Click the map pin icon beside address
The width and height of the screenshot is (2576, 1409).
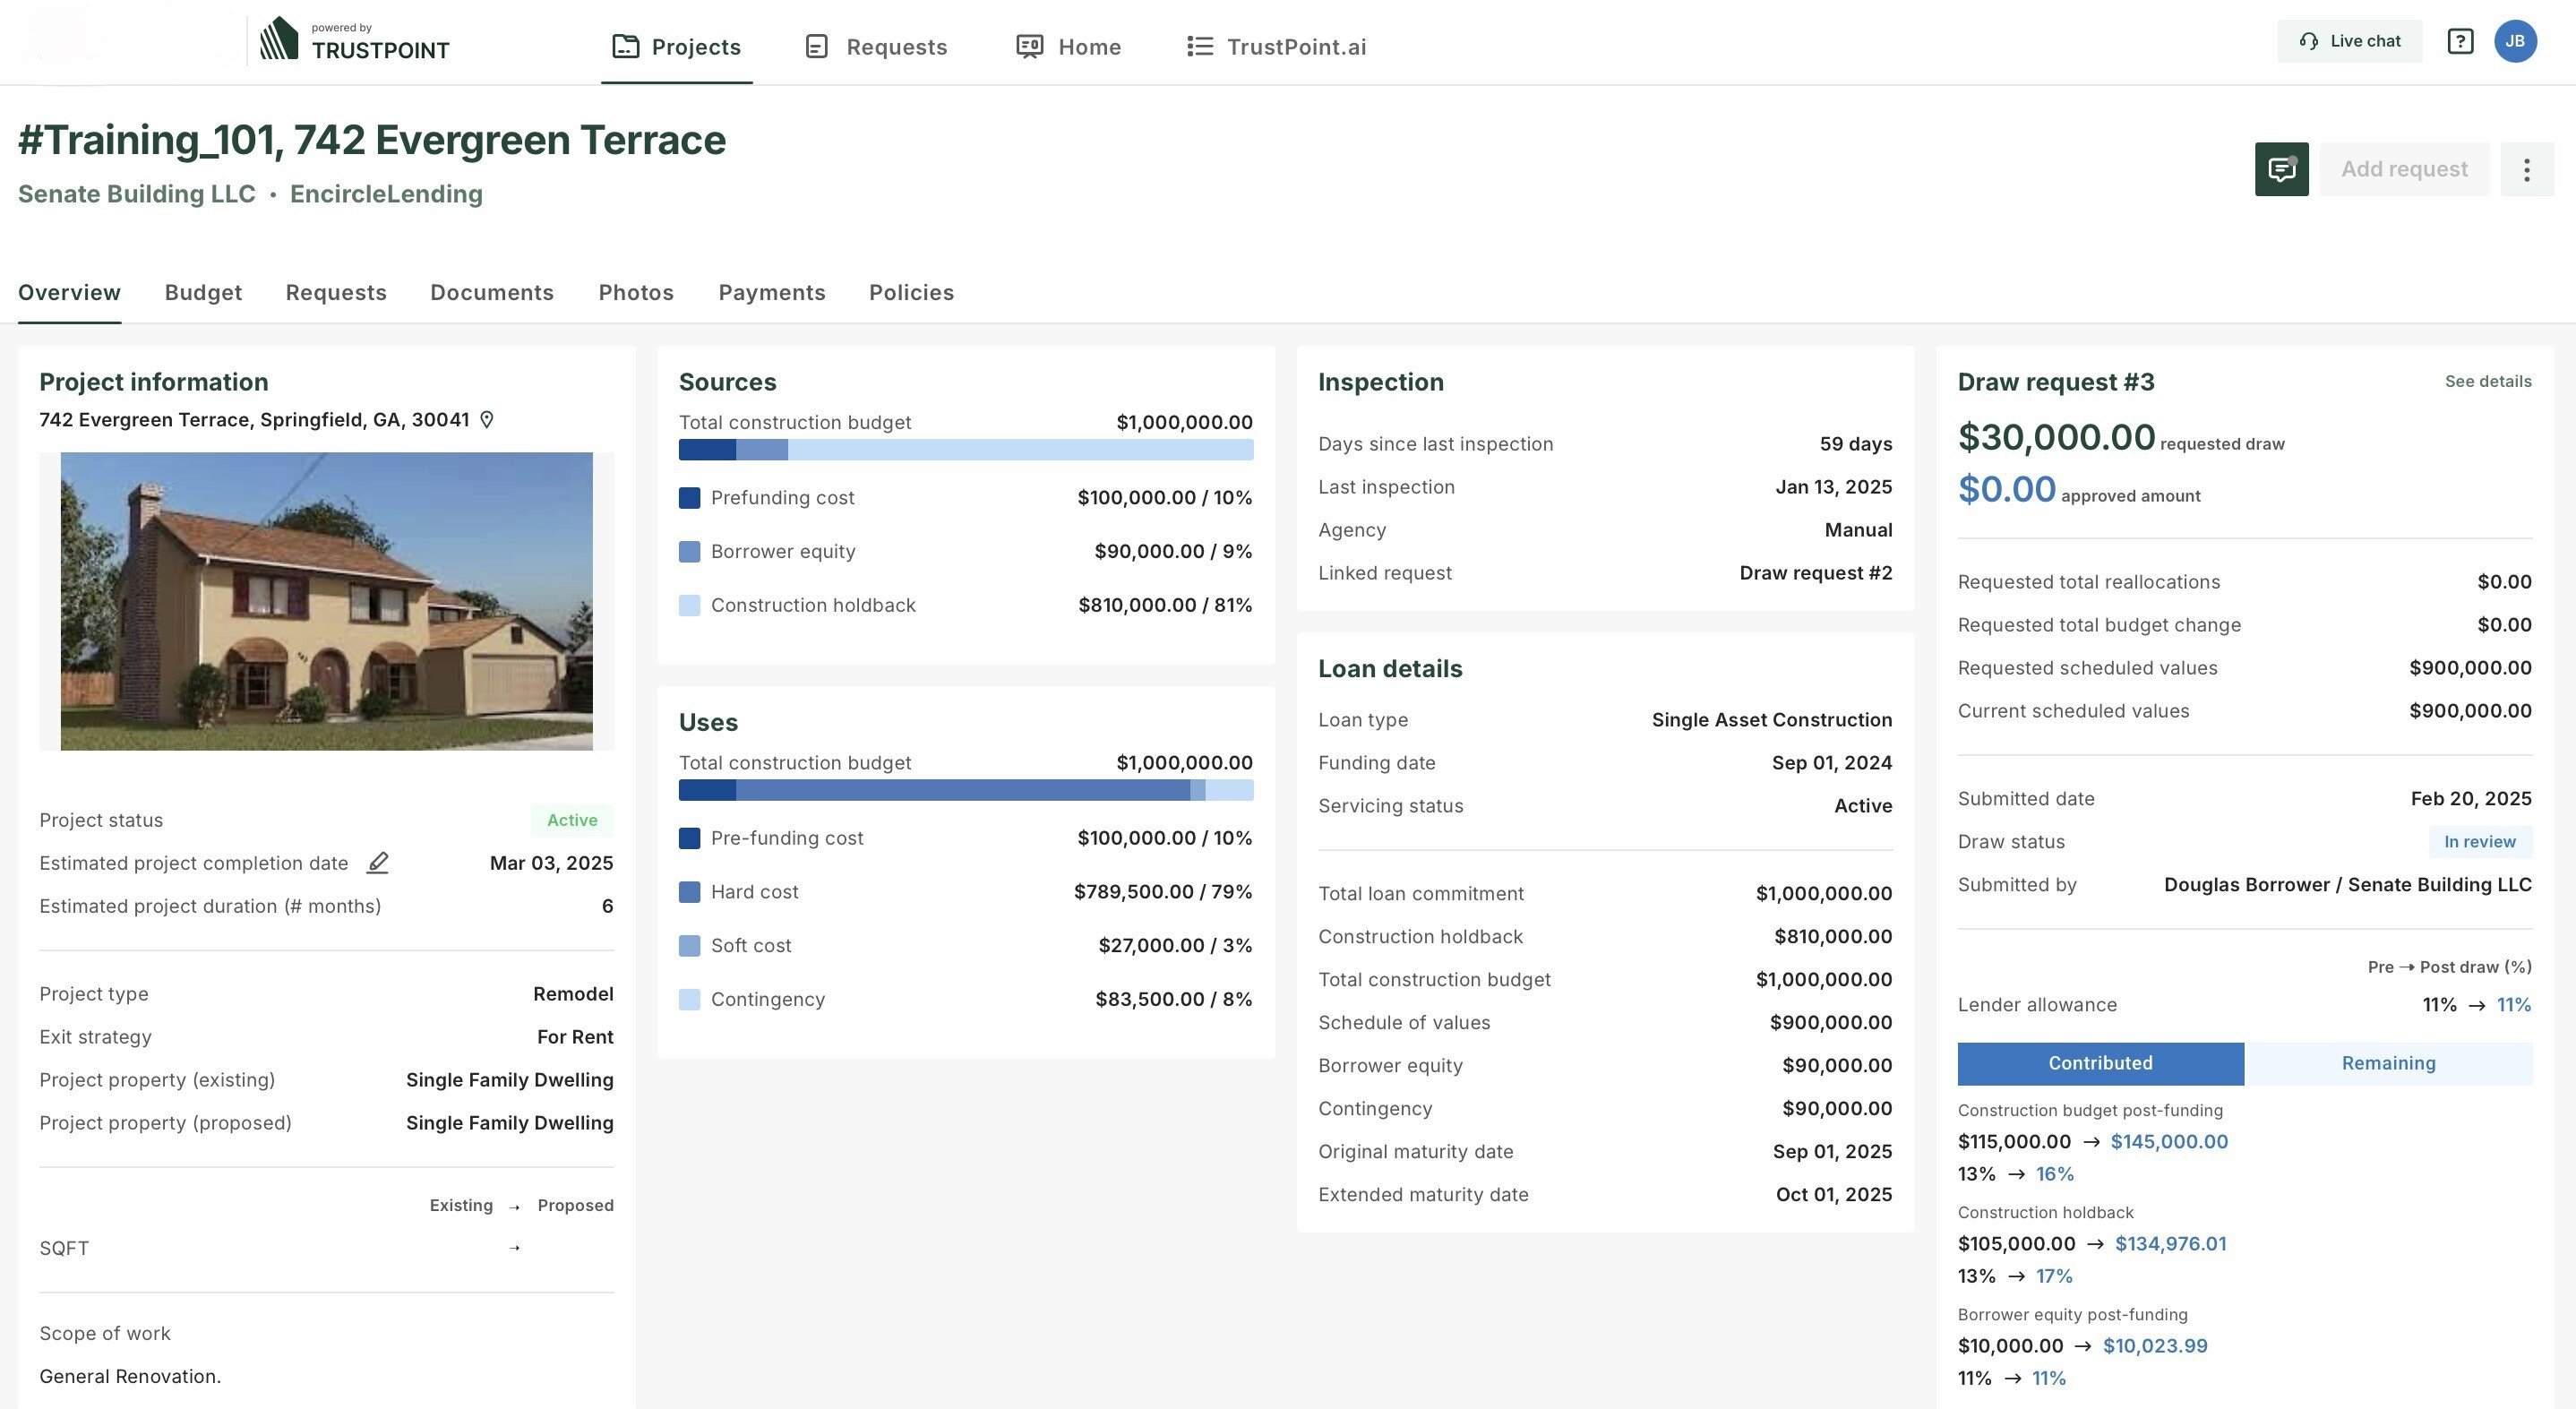click(487, 420)
